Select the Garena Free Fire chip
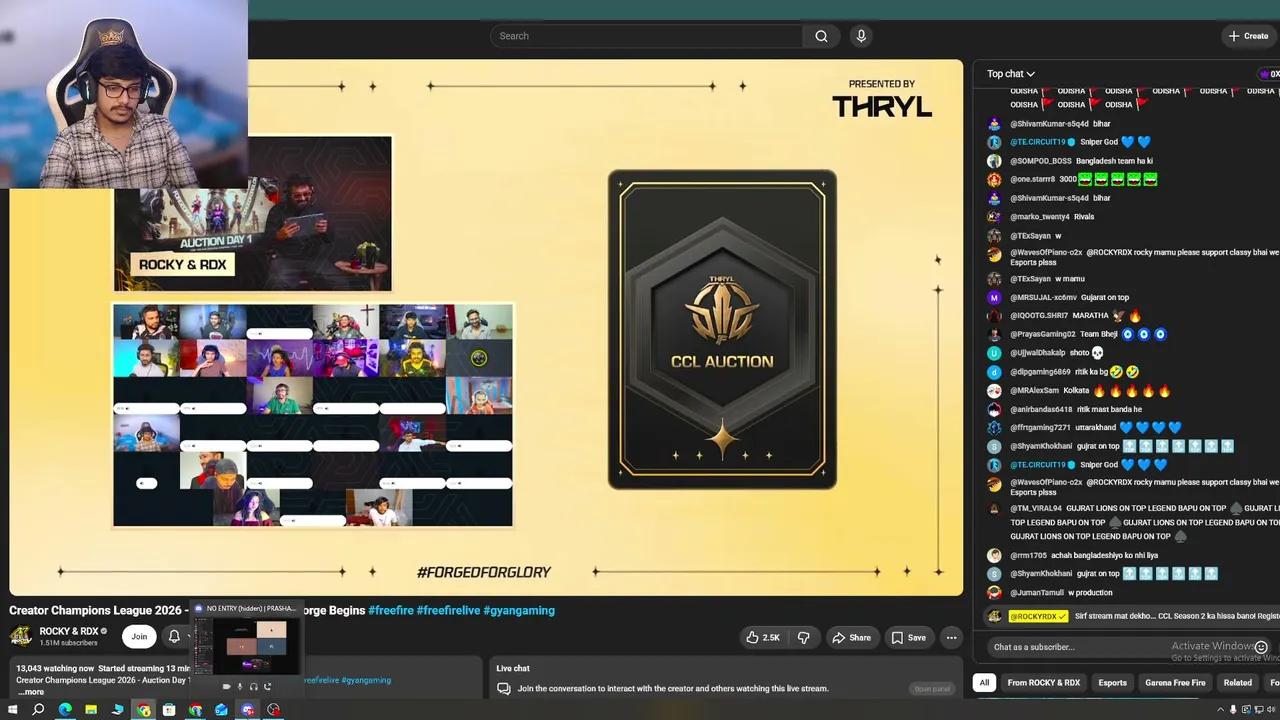This screenshot has height=720, width=1280. [x=1175, y=683]
